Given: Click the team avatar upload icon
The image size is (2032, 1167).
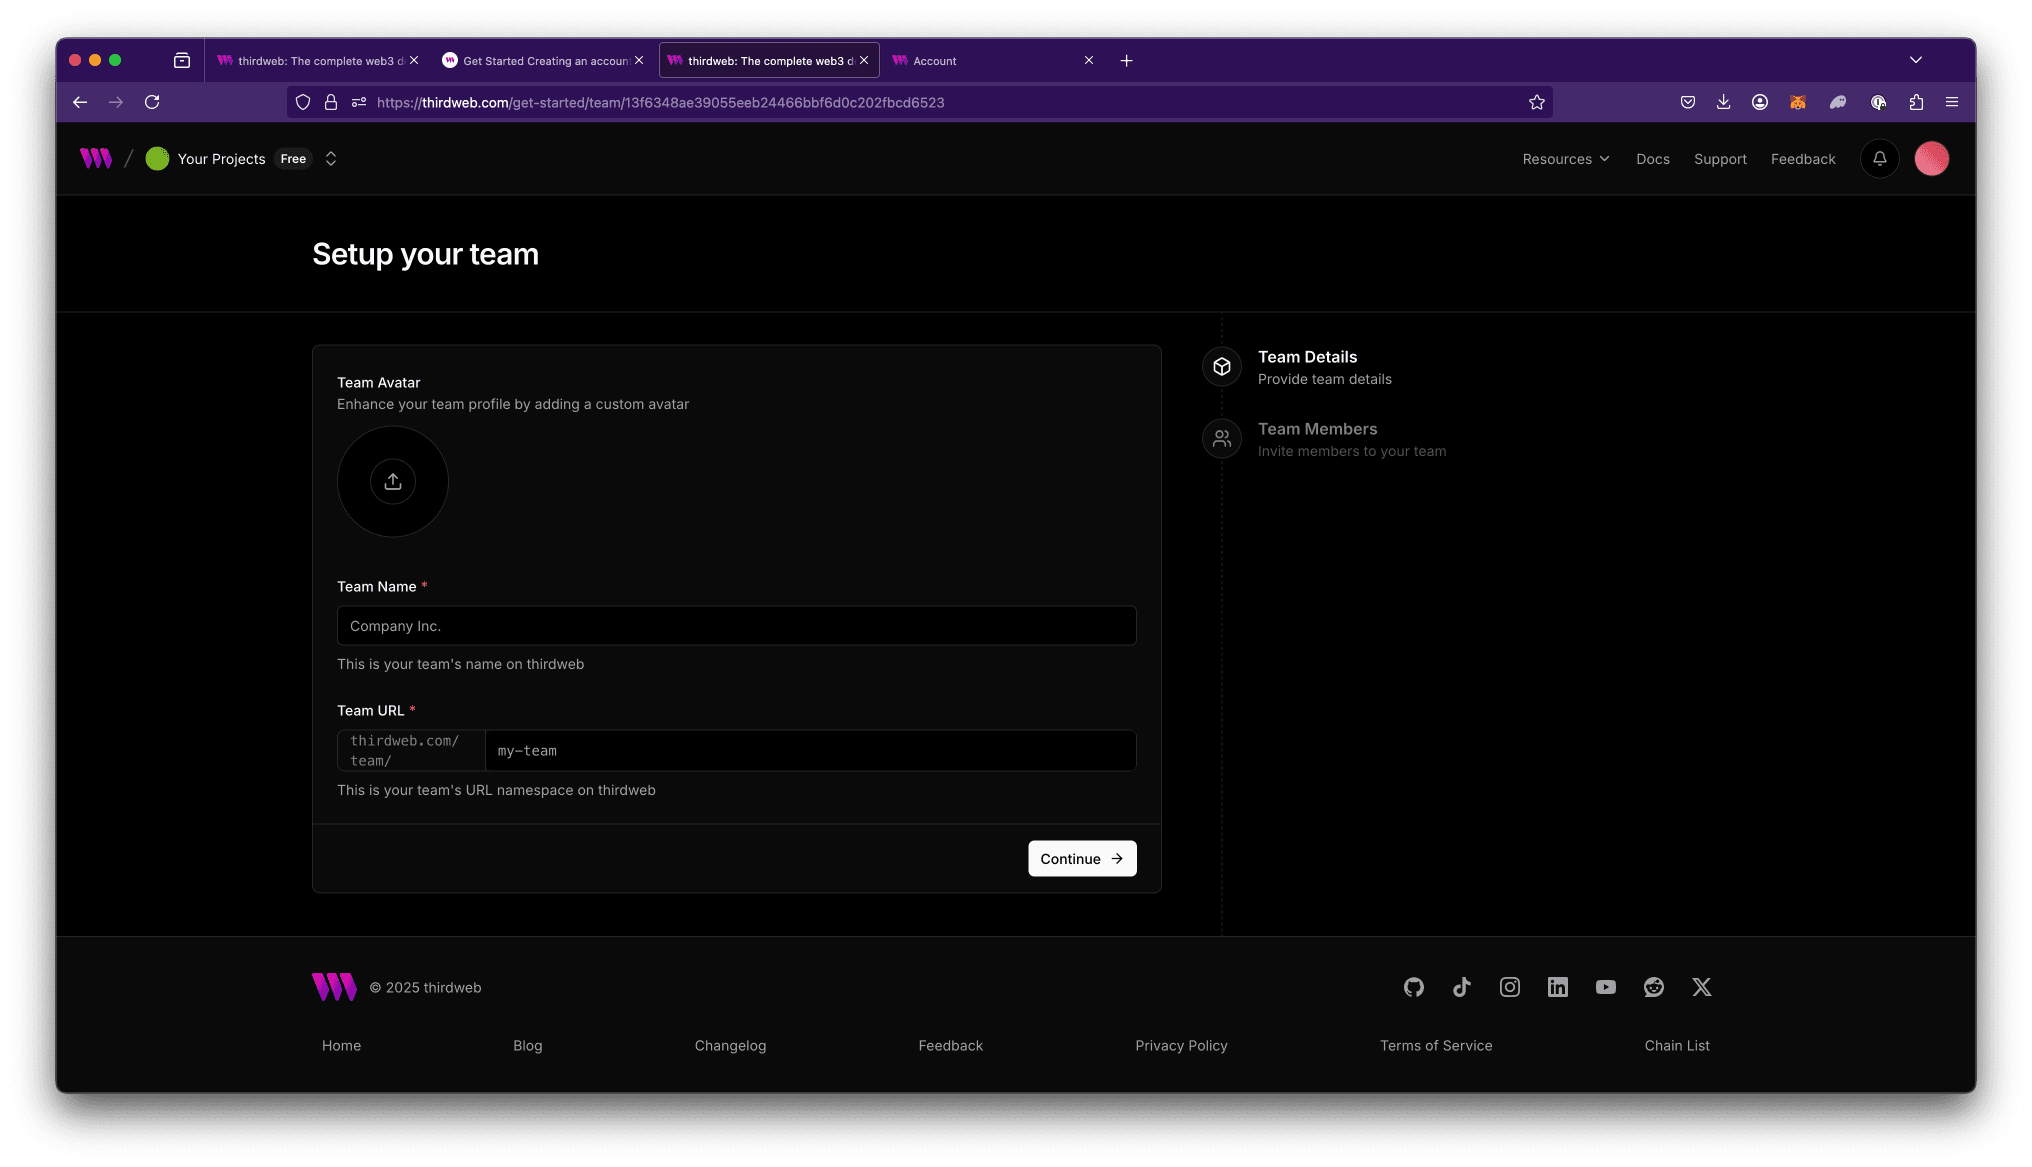Looking at the screenshot, I should [392, 480].
